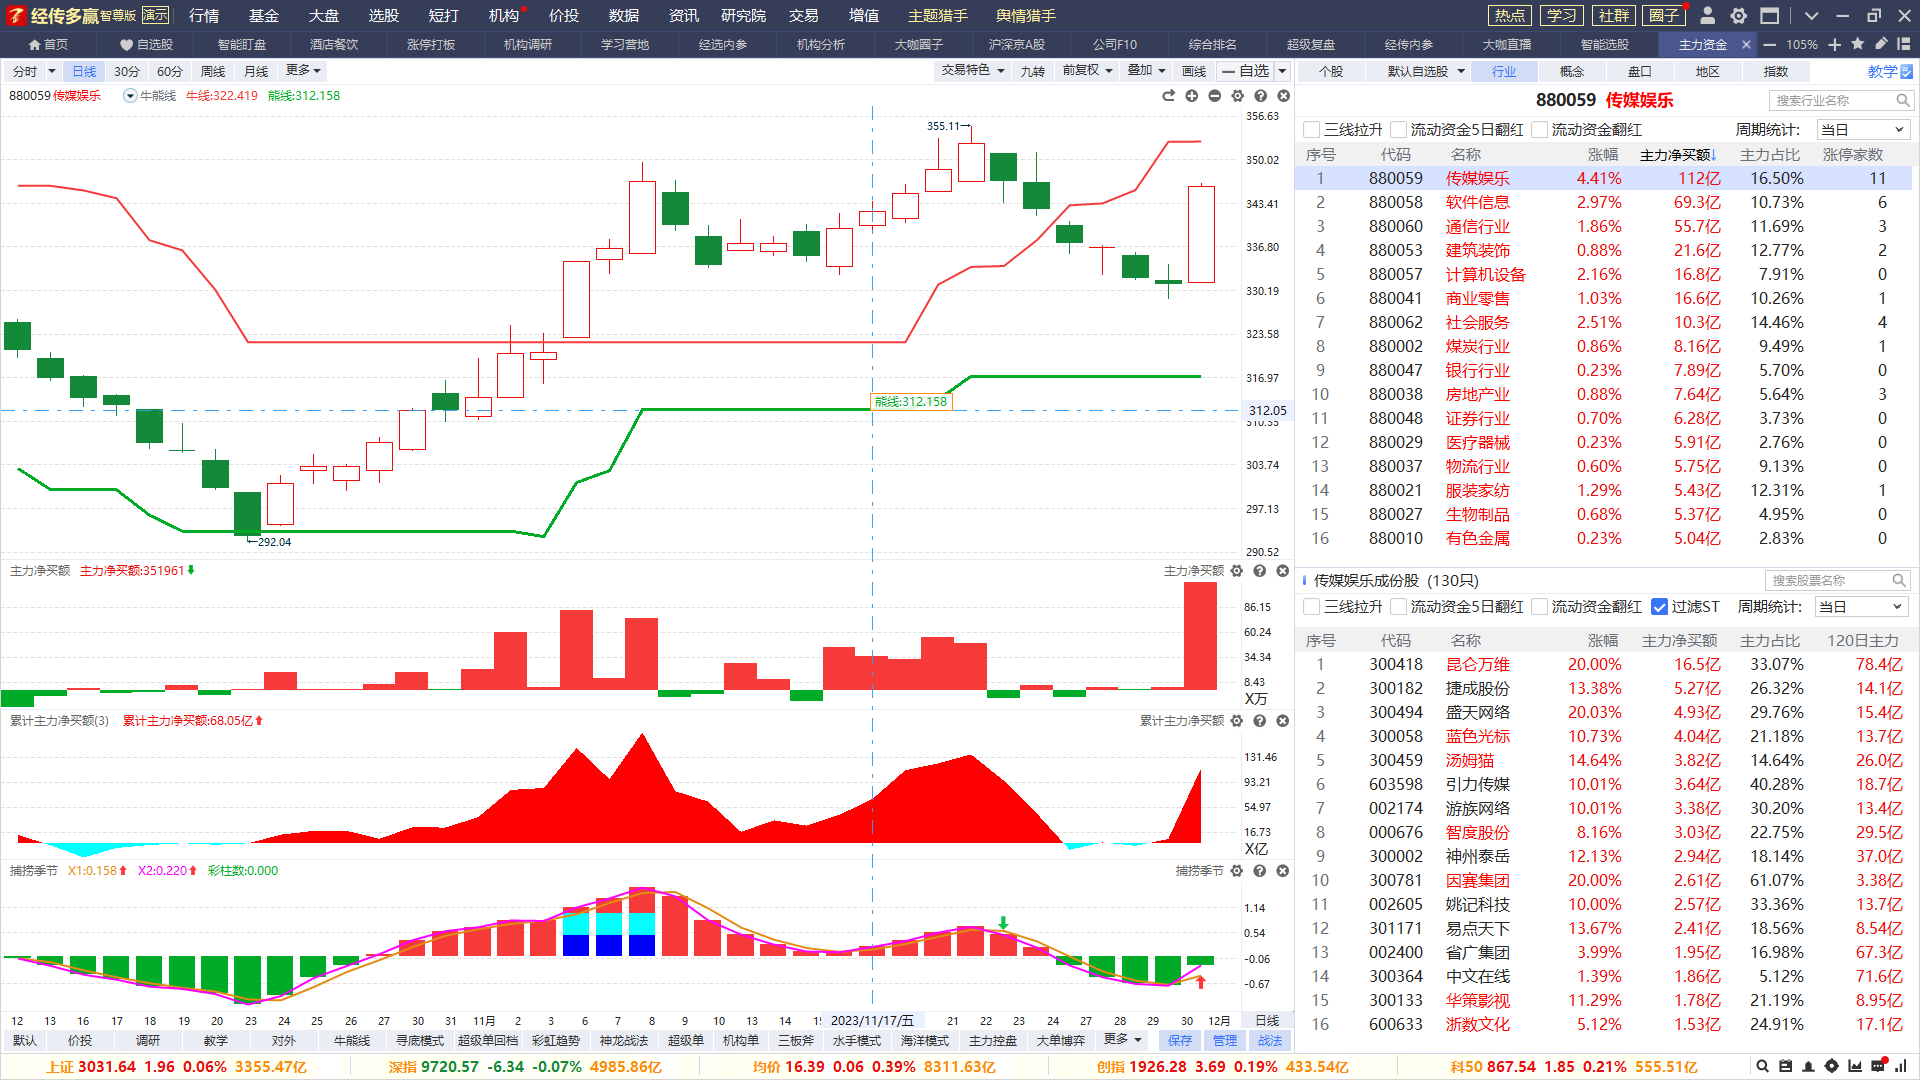Open messages icon with red dot in status bar
Screen dimensions: 1920x1080
[x=1878, y=1066]
